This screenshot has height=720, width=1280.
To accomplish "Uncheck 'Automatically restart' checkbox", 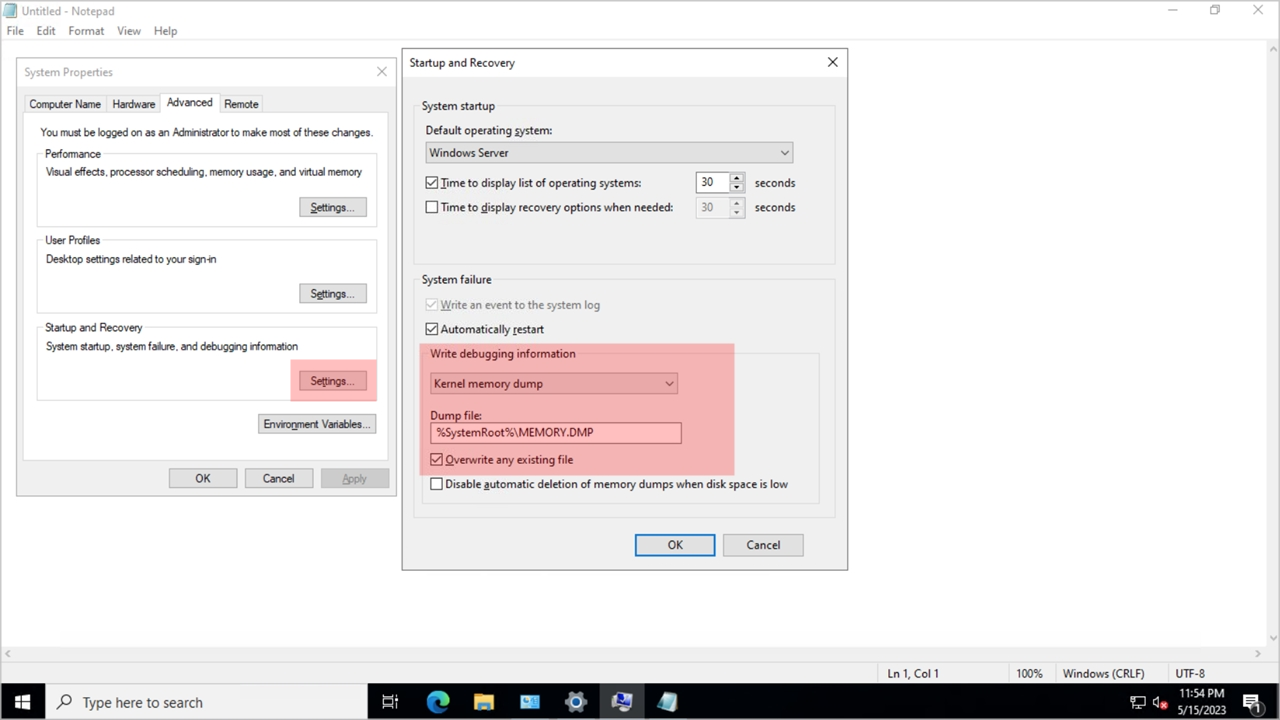I will 432,329.
